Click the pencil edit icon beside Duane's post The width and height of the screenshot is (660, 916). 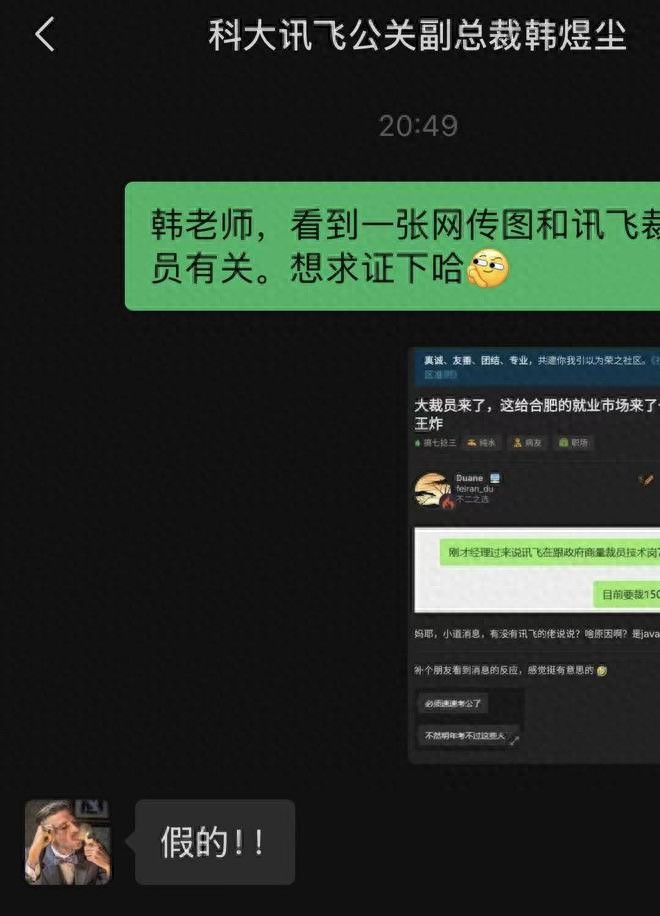pyautogui.click(x=646, y=480)
